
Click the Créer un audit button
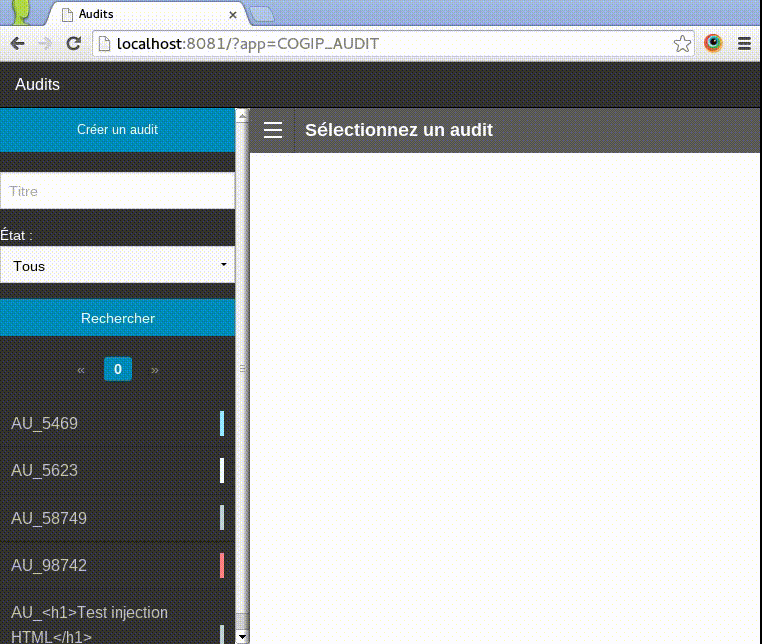tap(117, 130)
